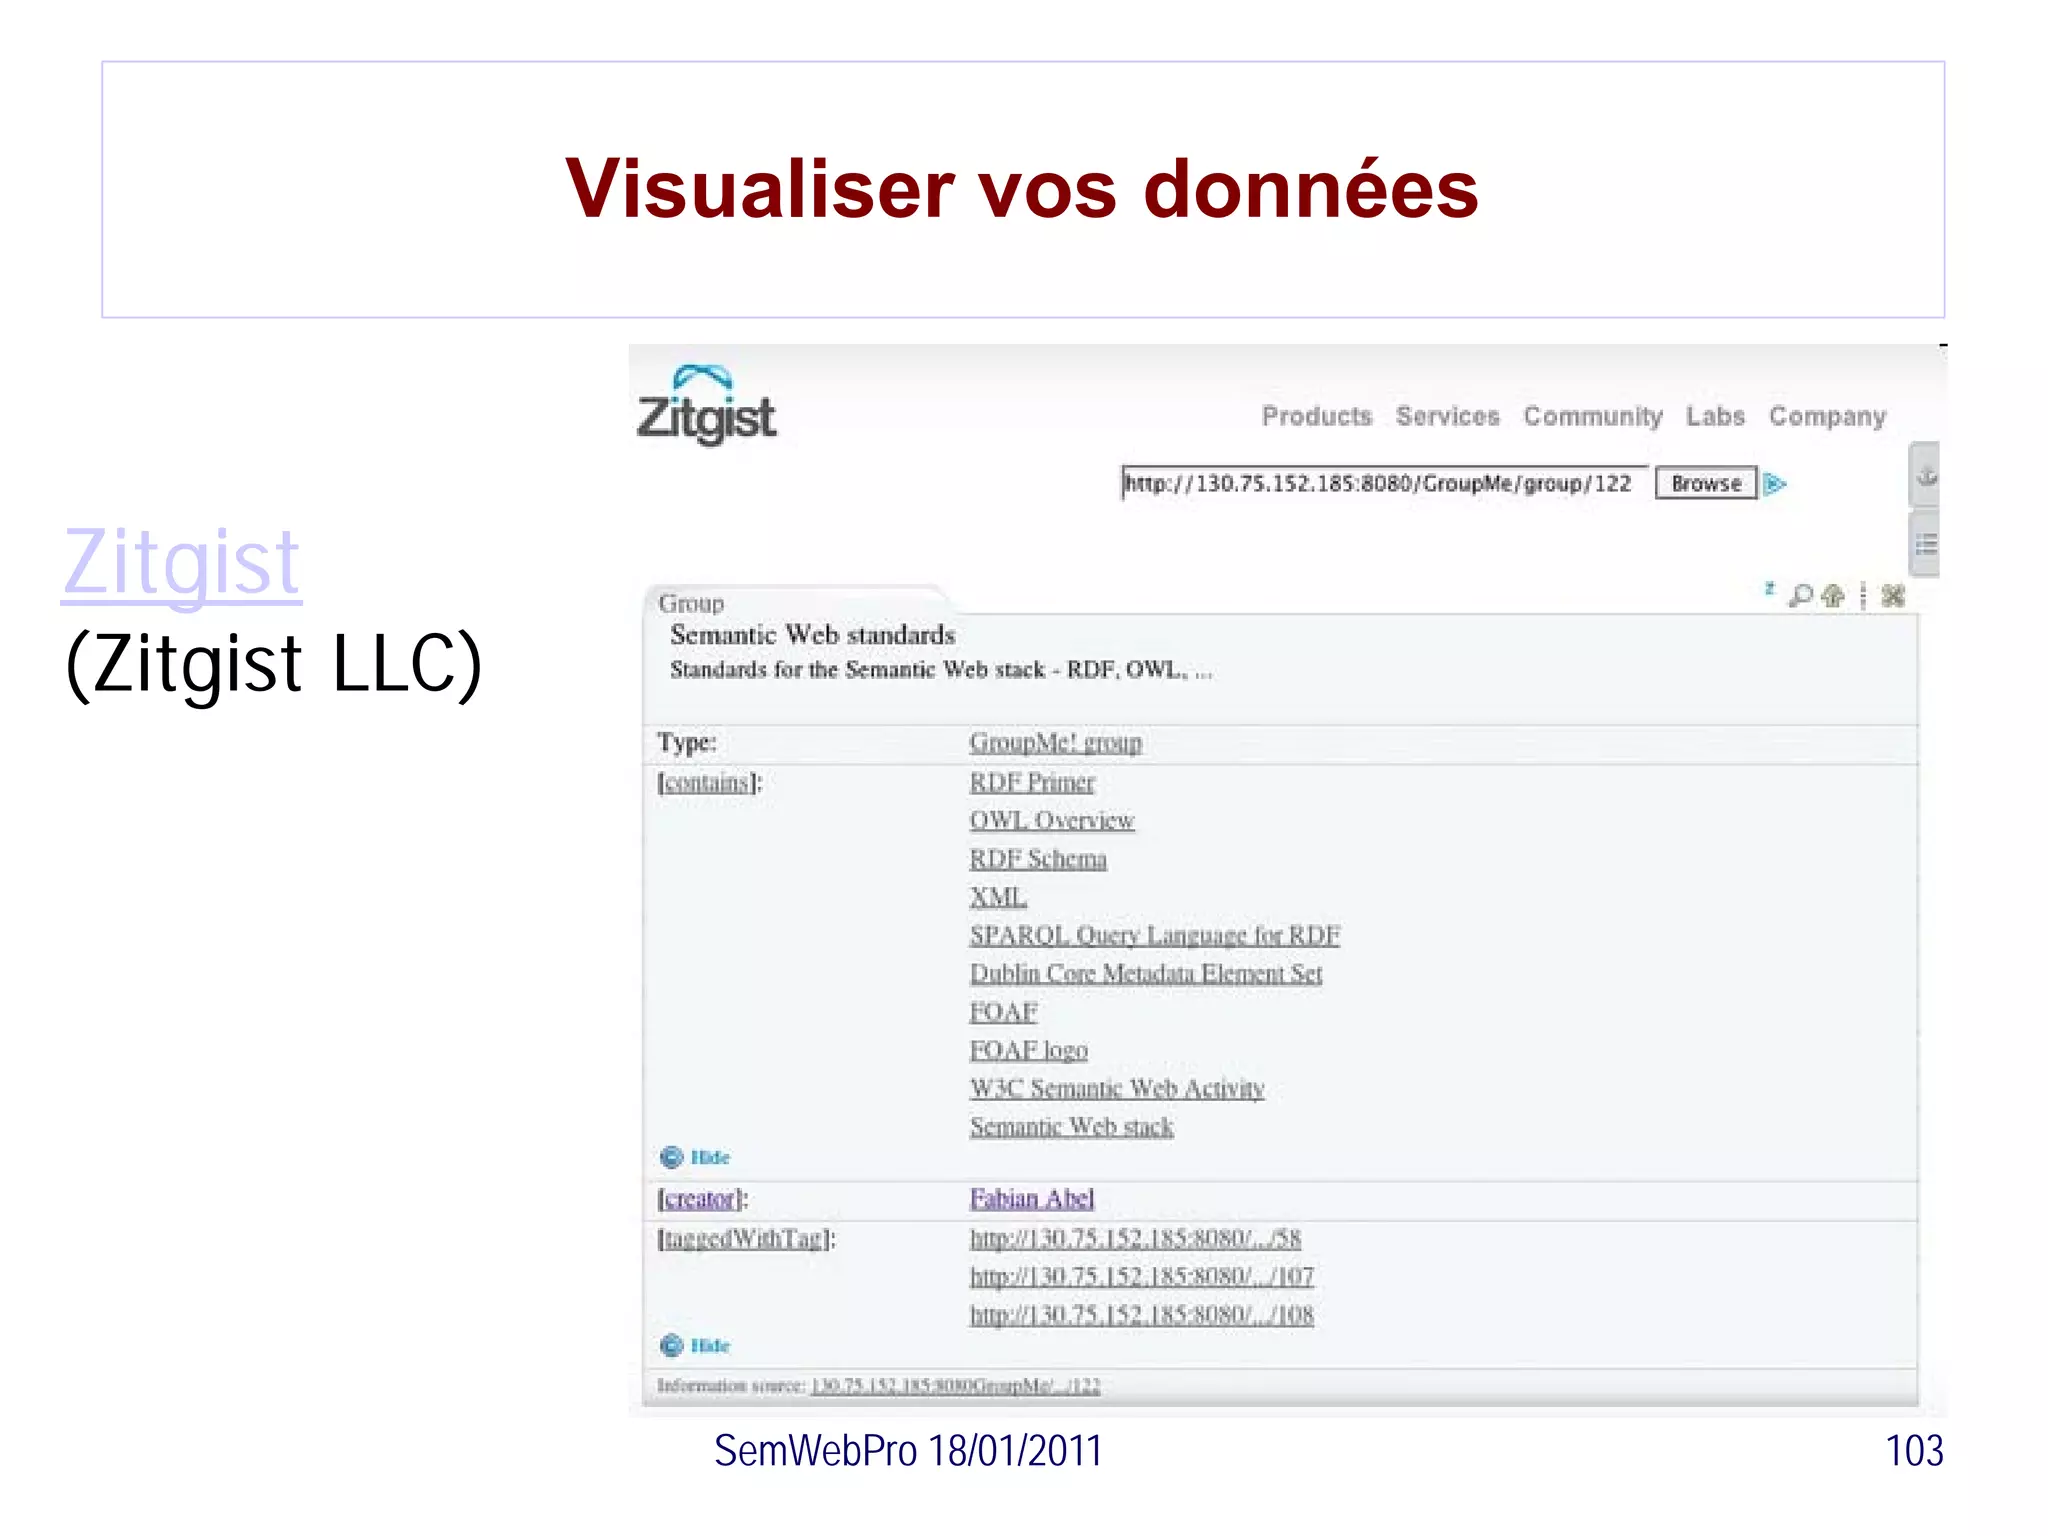Screen dimensions: 2048x1536
Task: Click the Semantic Web standards heading
Action: coord(812,635)
